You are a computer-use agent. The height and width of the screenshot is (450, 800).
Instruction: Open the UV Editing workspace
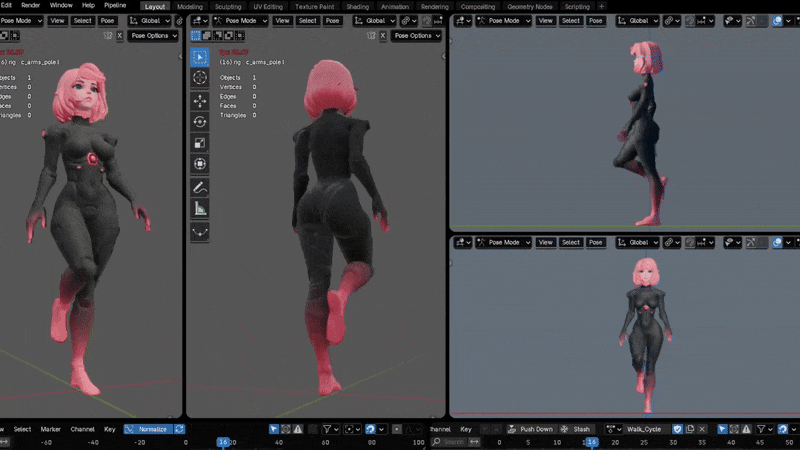(268, 7)
